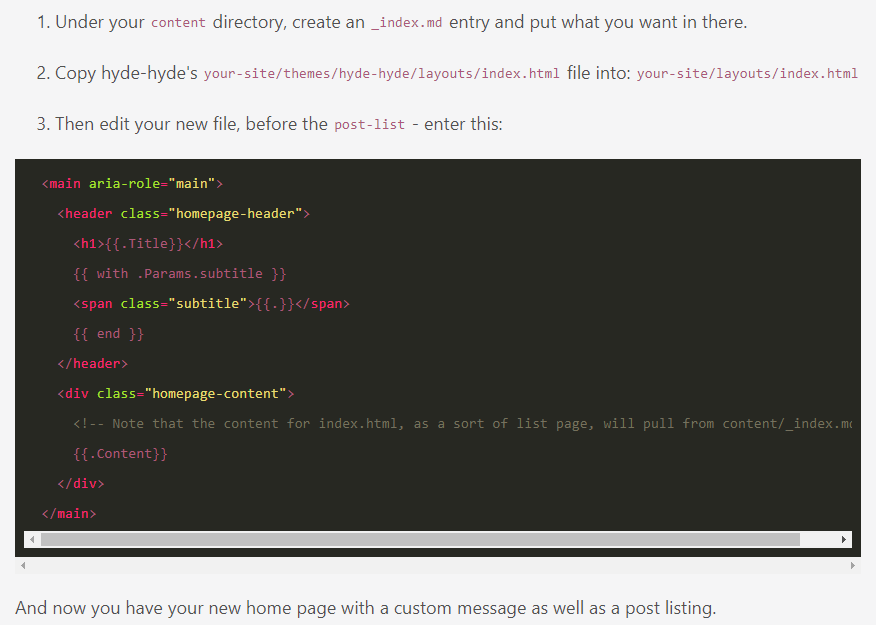Click step 2 text 'Copy hyde-hyde's'

pyautogui.click(x=126, y=73)
